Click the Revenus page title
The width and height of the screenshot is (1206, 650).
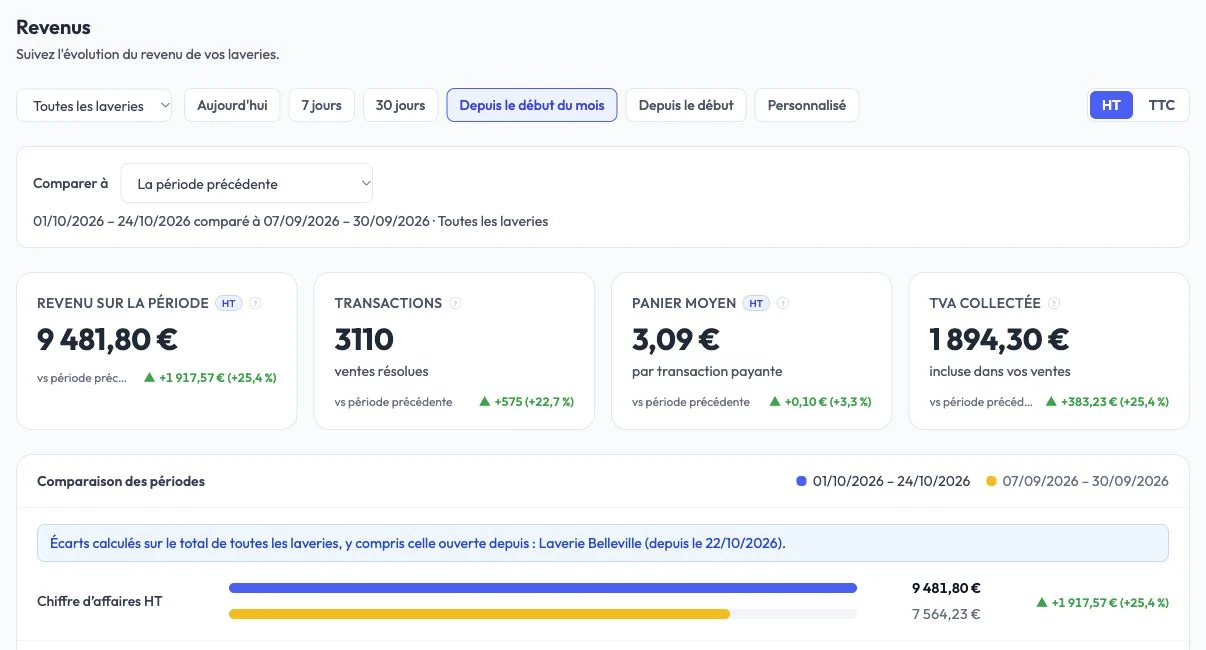53,27
